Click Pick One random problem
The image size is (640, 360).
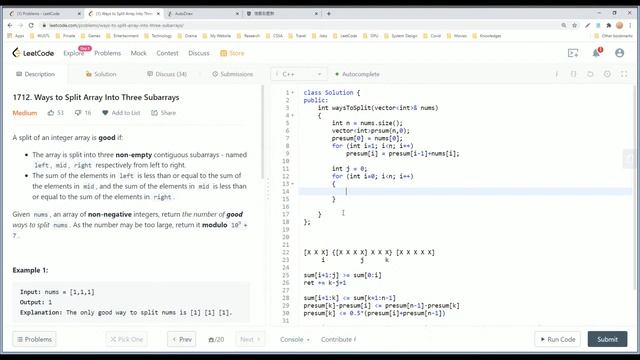(127, 339)
